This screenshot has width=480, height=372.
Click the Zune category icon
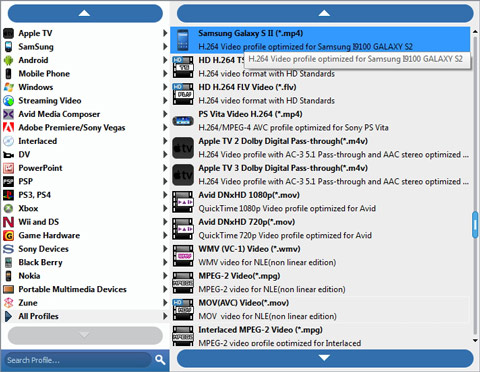8,303
